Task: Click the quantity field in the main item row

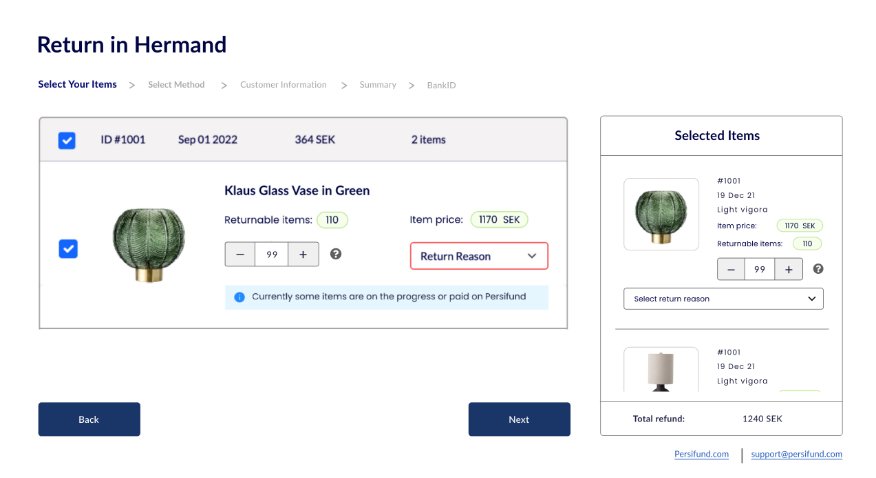Action: (271, 255)
